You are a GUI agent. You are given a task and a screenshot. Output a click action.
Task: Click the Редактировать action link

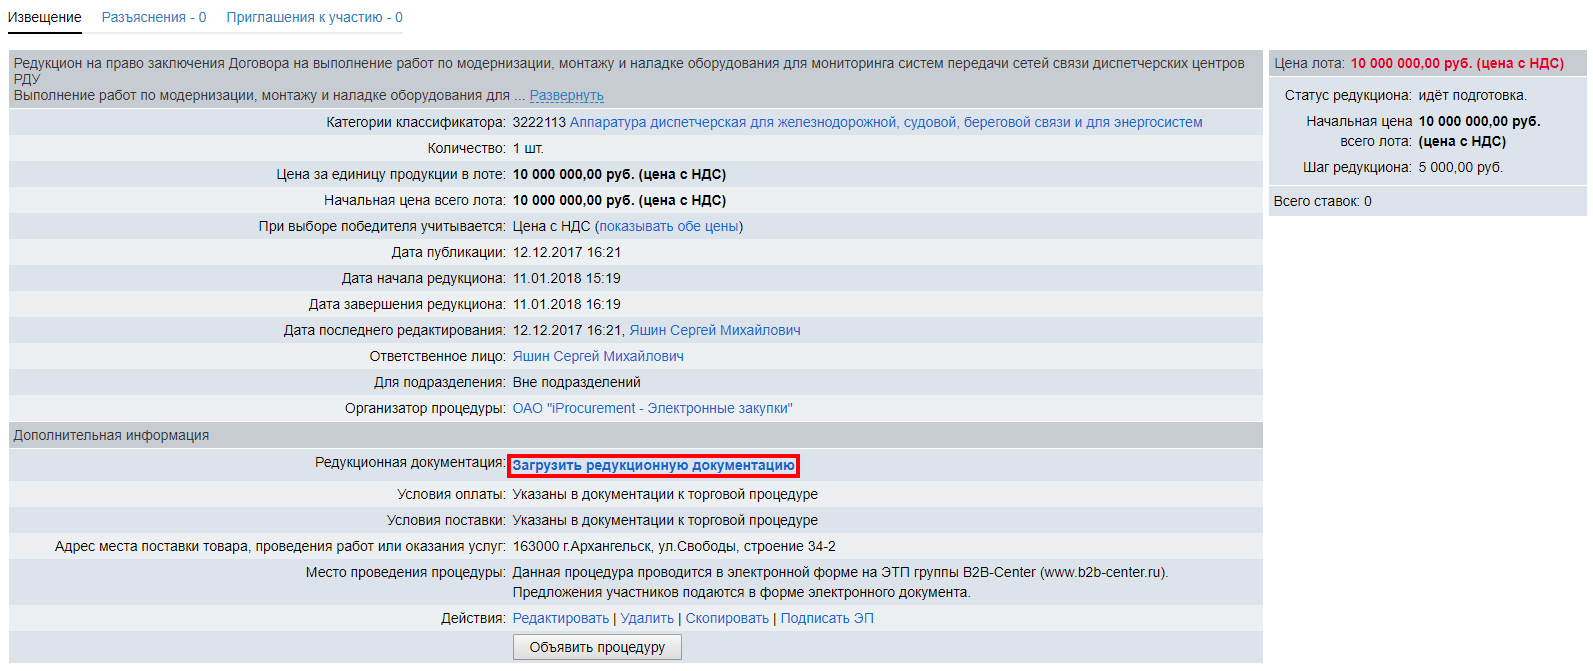560,618
